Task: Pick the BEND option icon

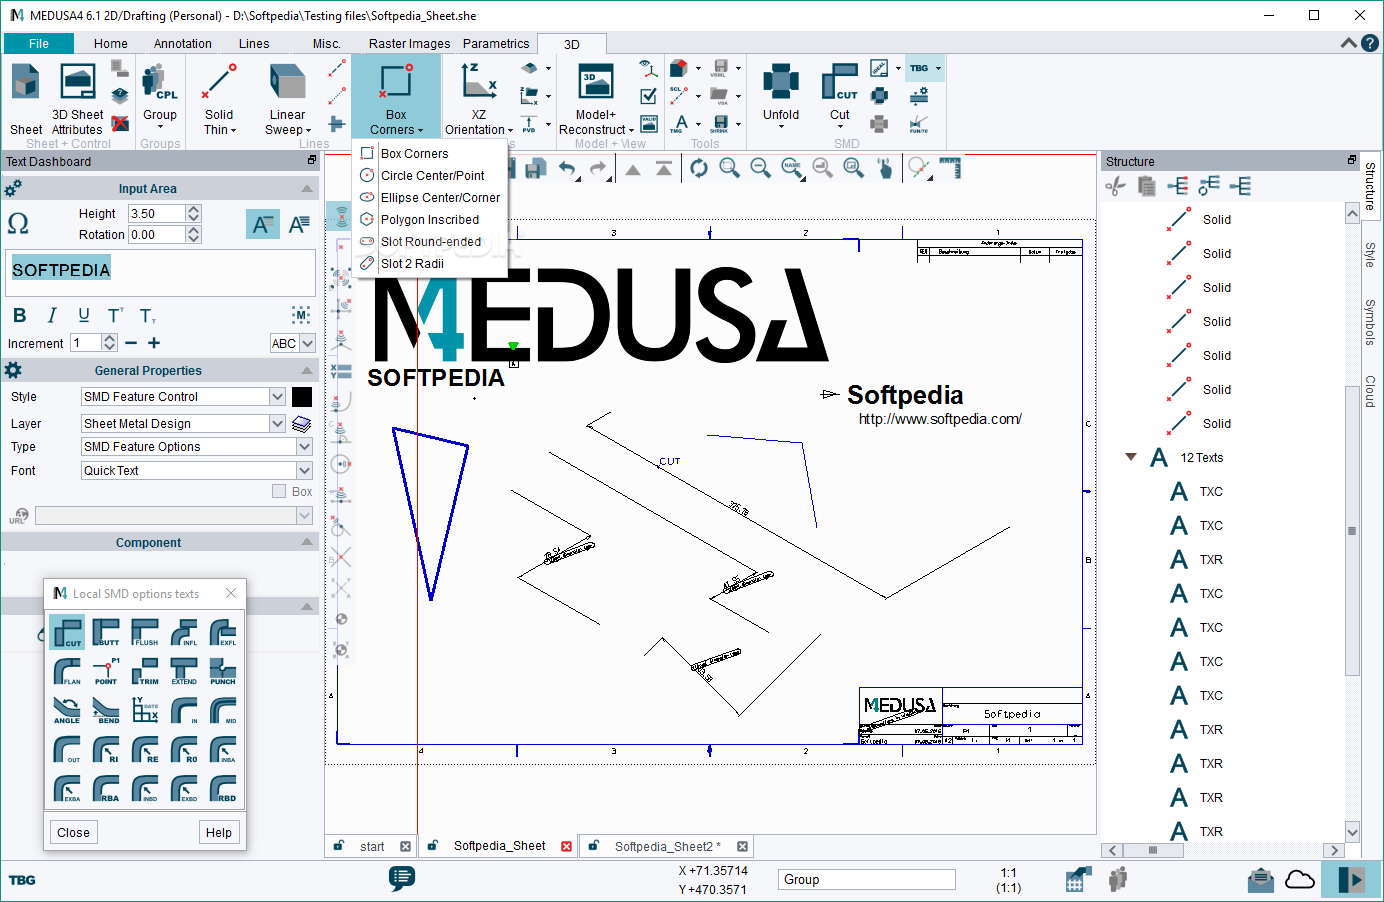Action: pos(106,710)
